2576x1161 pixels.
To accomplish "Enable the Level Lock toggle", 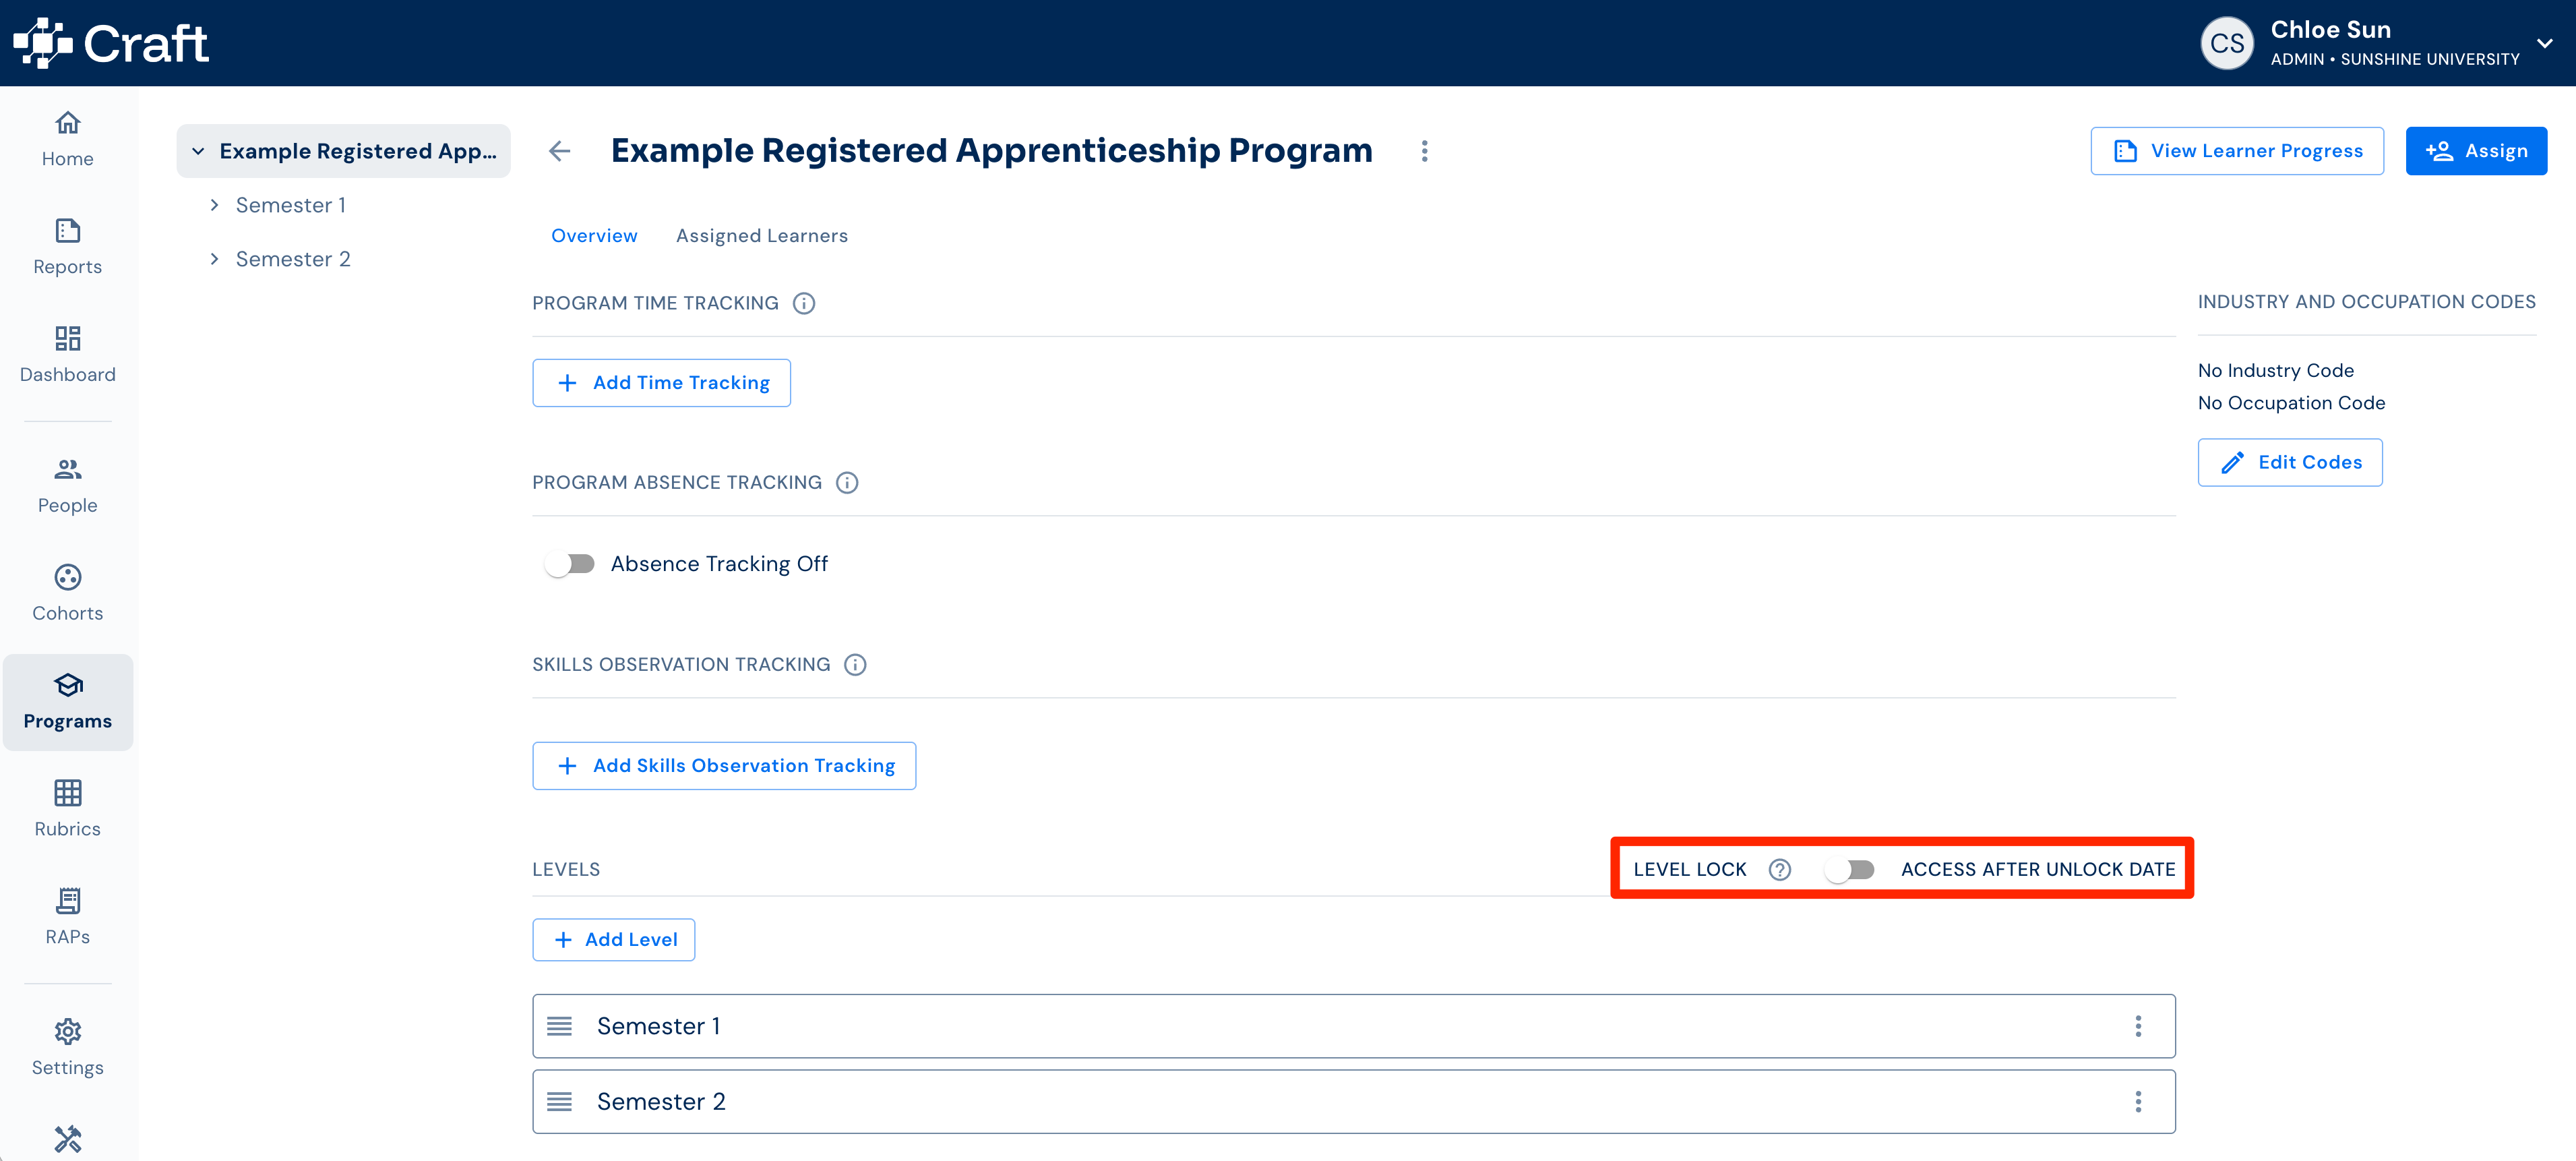I will pos(1849,870).
